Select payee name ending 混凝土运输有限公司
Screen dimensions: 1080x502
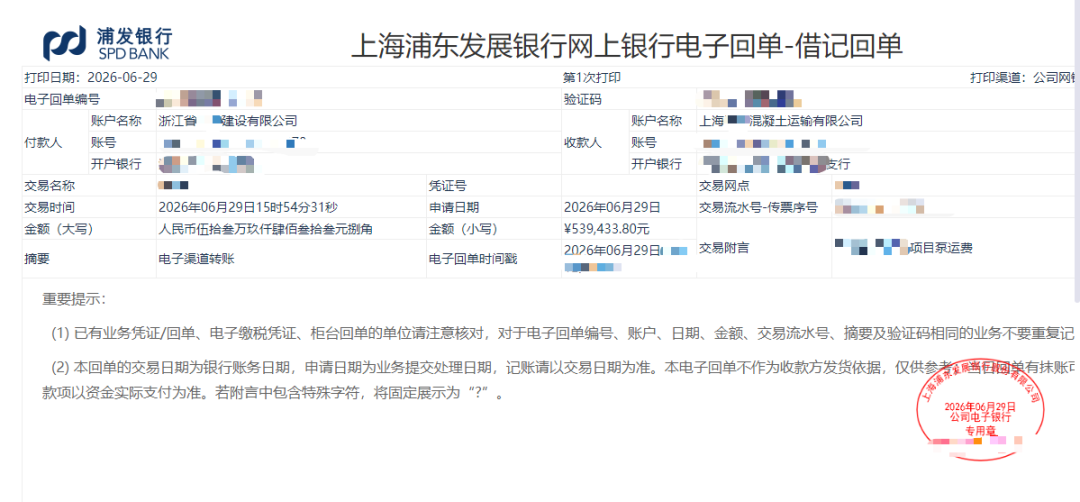(781, 121)
